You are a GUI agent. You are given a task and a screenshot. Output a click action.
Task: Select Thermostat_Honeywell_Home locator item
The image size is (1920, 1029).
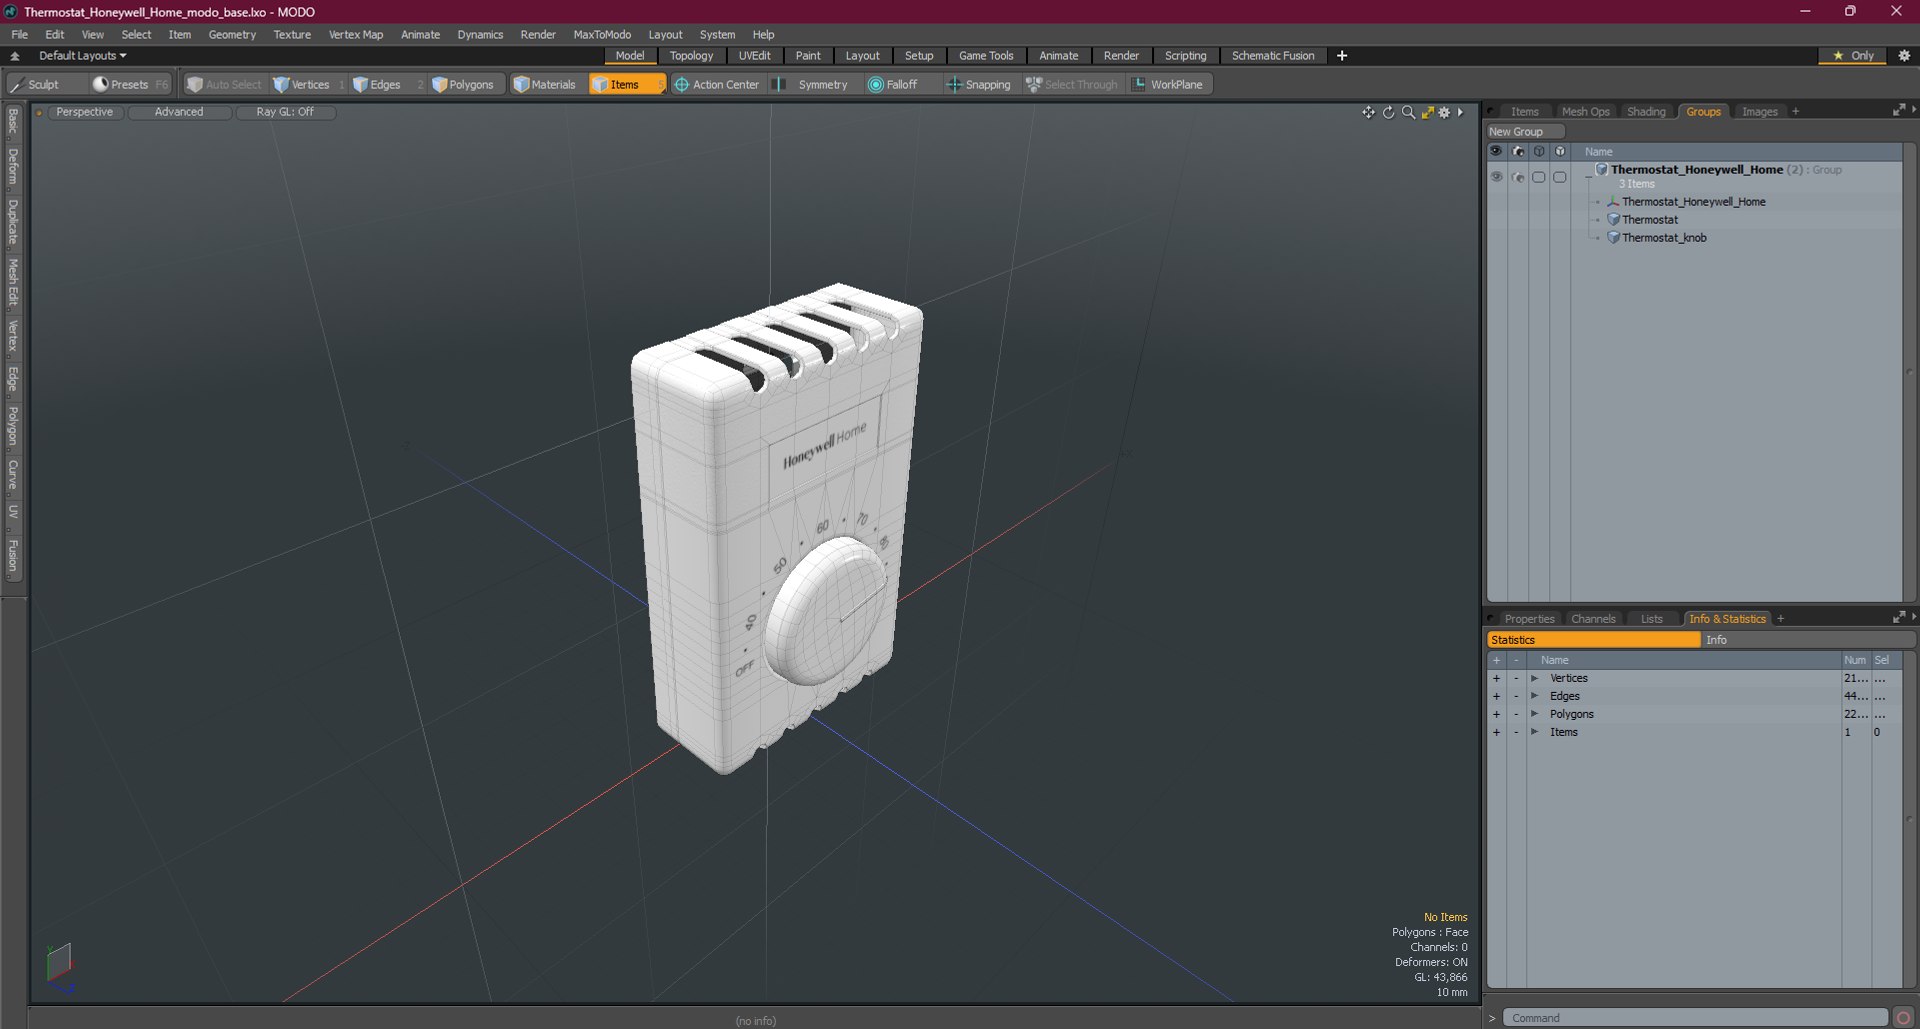(x=1694, y=202)
